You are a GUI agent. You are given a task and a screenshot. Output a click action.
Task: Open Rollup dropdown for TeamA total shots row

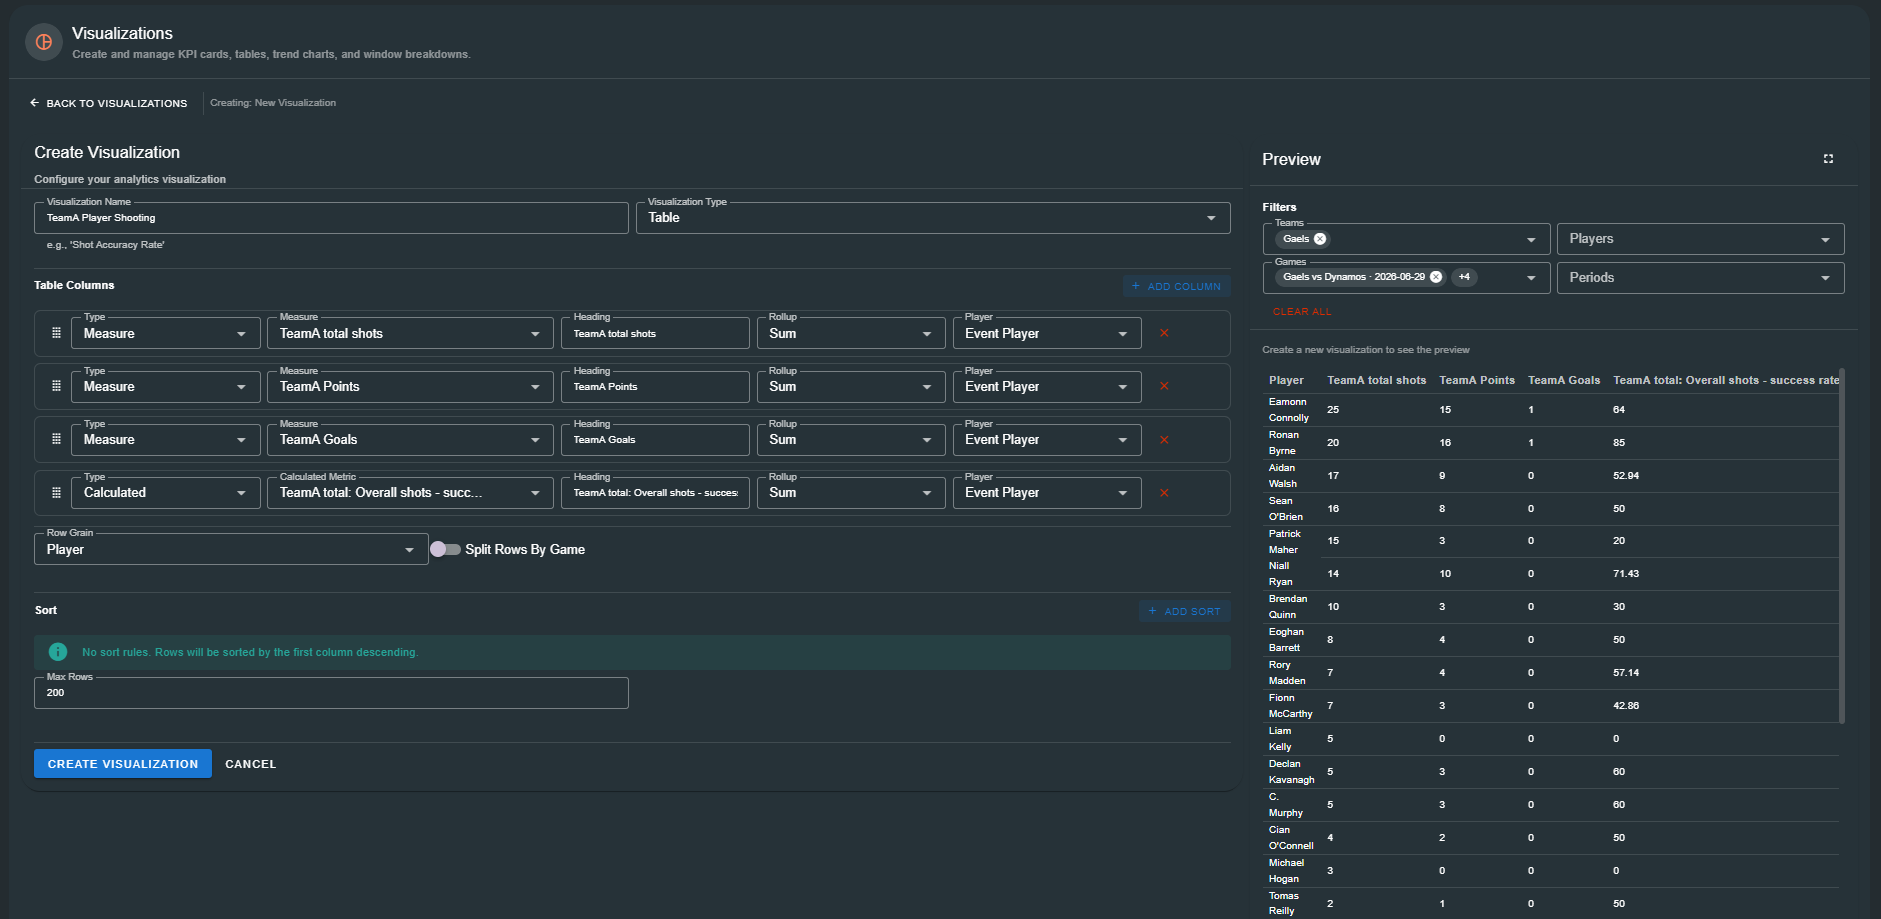pyautogui.click(x=851, y=333)
